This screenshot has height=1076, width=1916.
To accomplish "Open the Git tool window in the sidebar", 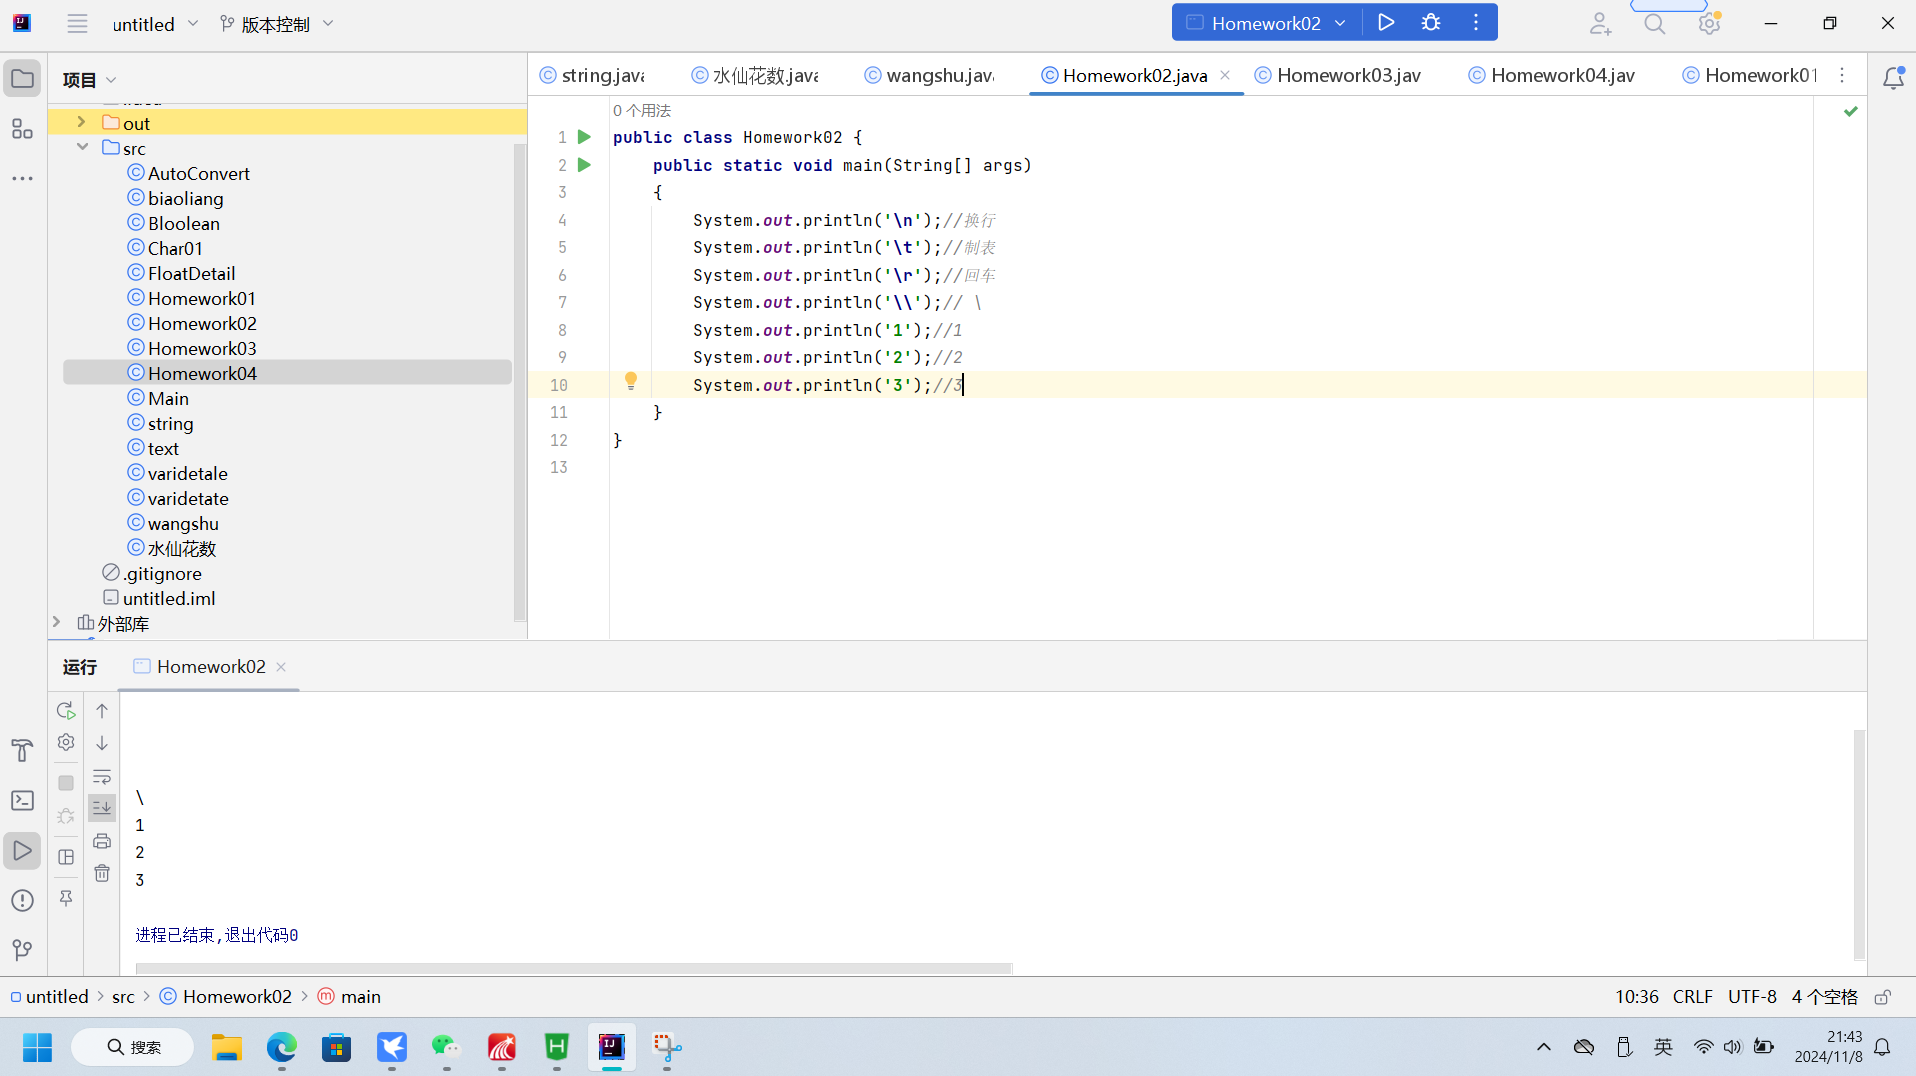I will point(22,949).
